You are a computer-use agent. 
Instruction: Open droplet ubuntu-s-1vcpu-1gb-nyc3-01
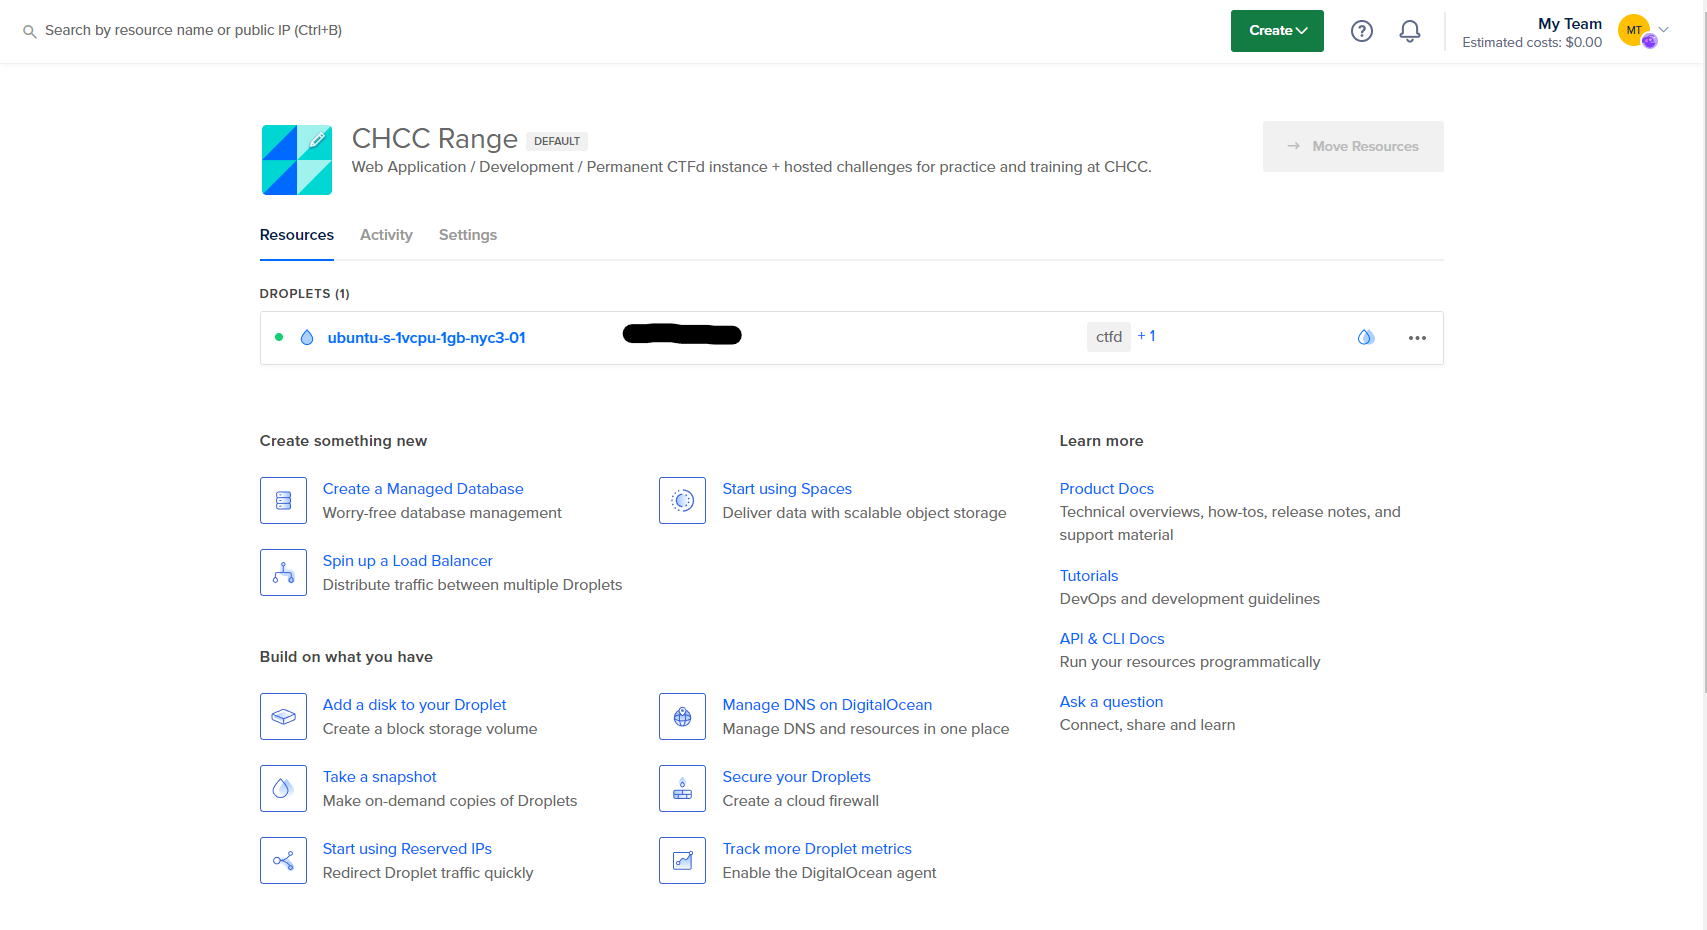point(427,338)
